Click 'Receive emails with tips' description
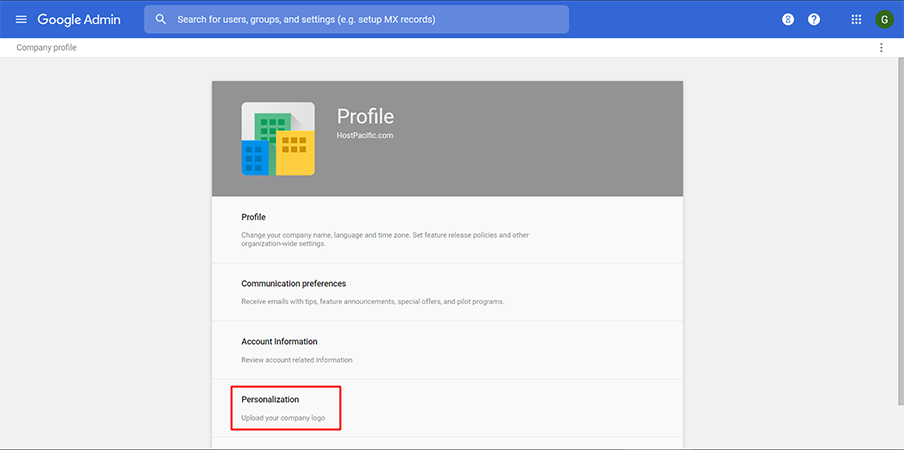Image resolution: width=904 pixels, height=450 pixels. (x=372, y=301)
